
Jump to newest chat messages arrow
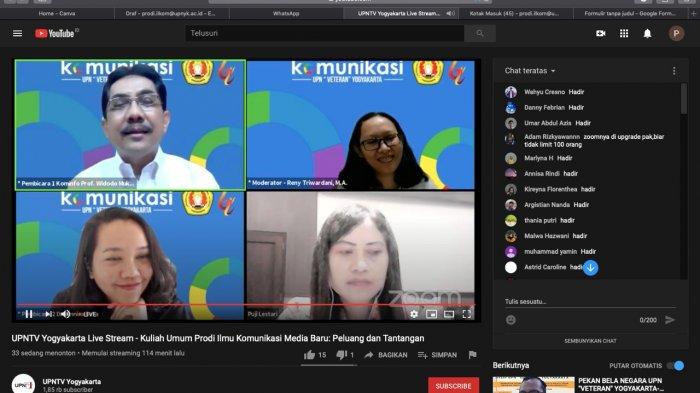click(x=590, y=268)
